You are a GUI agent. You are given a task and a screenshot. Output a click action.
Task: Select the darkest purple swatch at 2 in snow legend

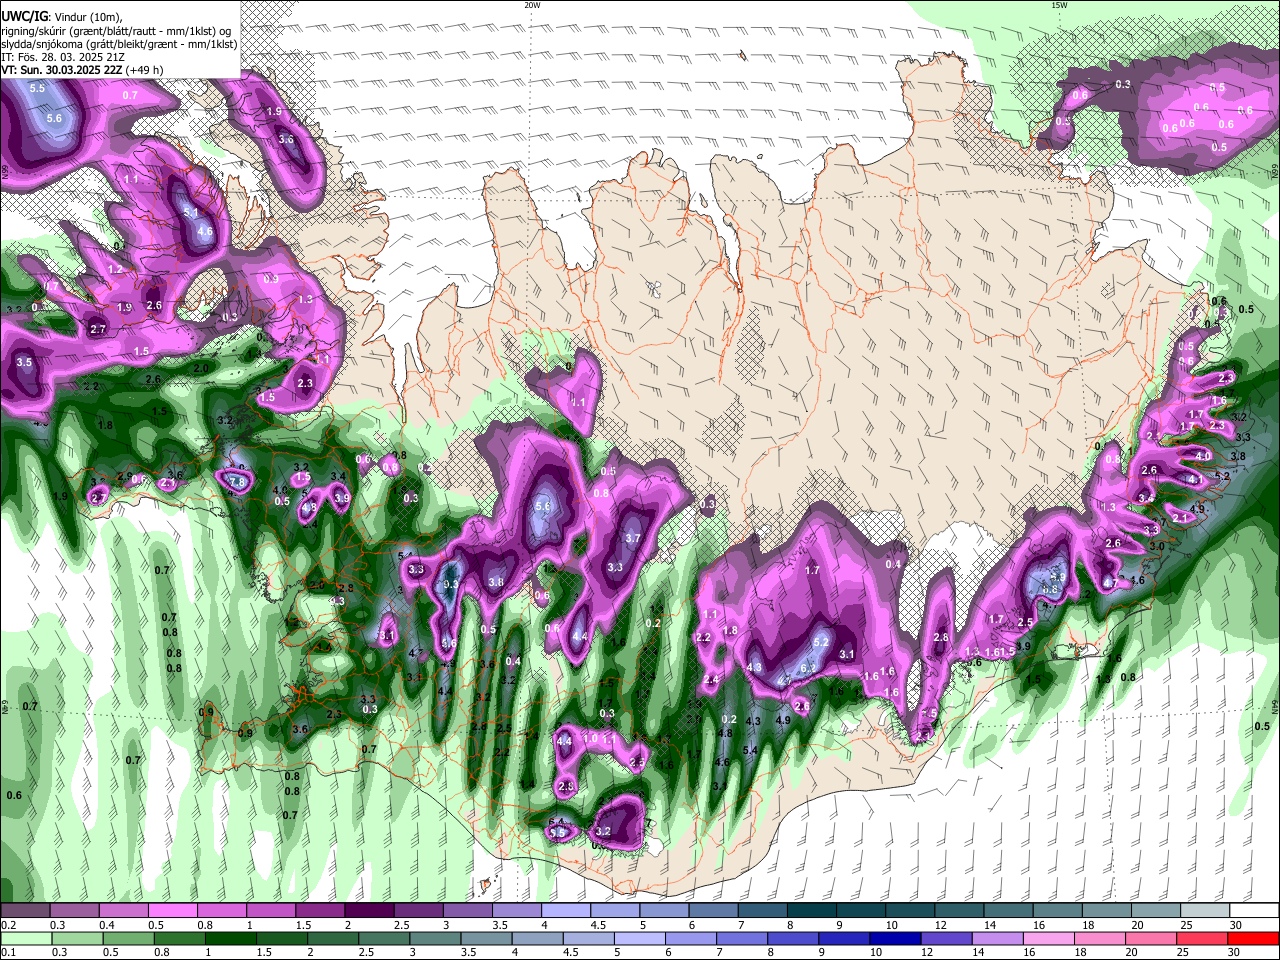click(x=368, y=911)
